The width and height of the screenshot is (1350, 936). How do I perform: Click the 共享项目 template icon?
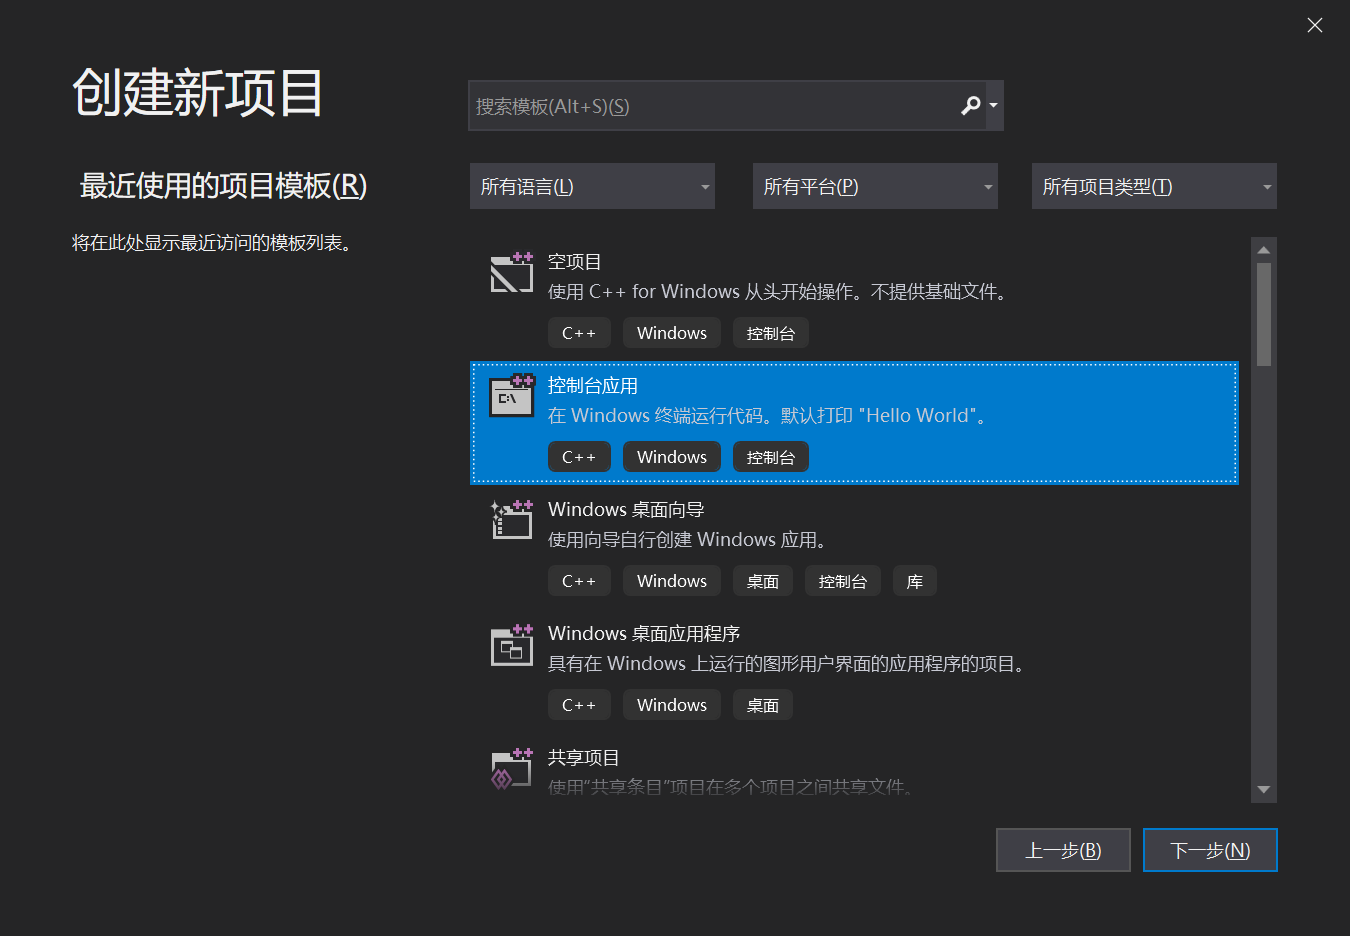[x=512, y=768]
